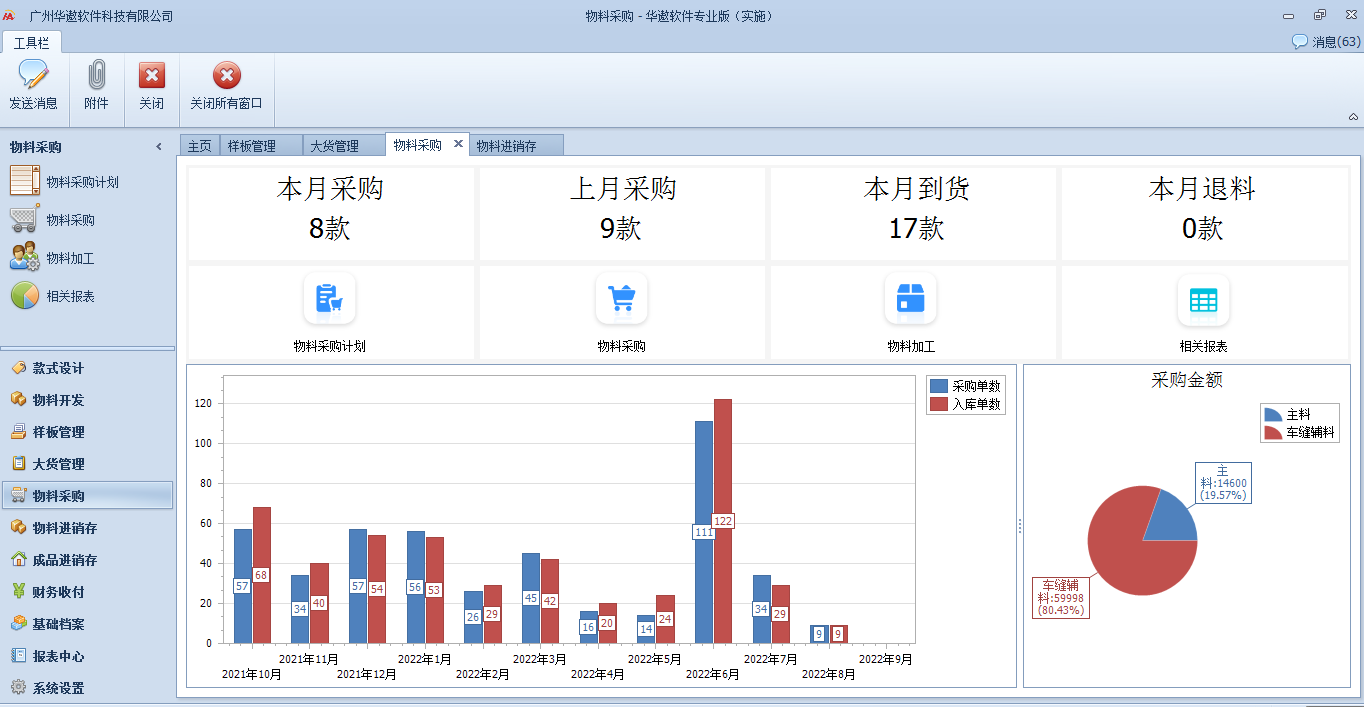Open 消息(63) message notifications

[1326, 42]
